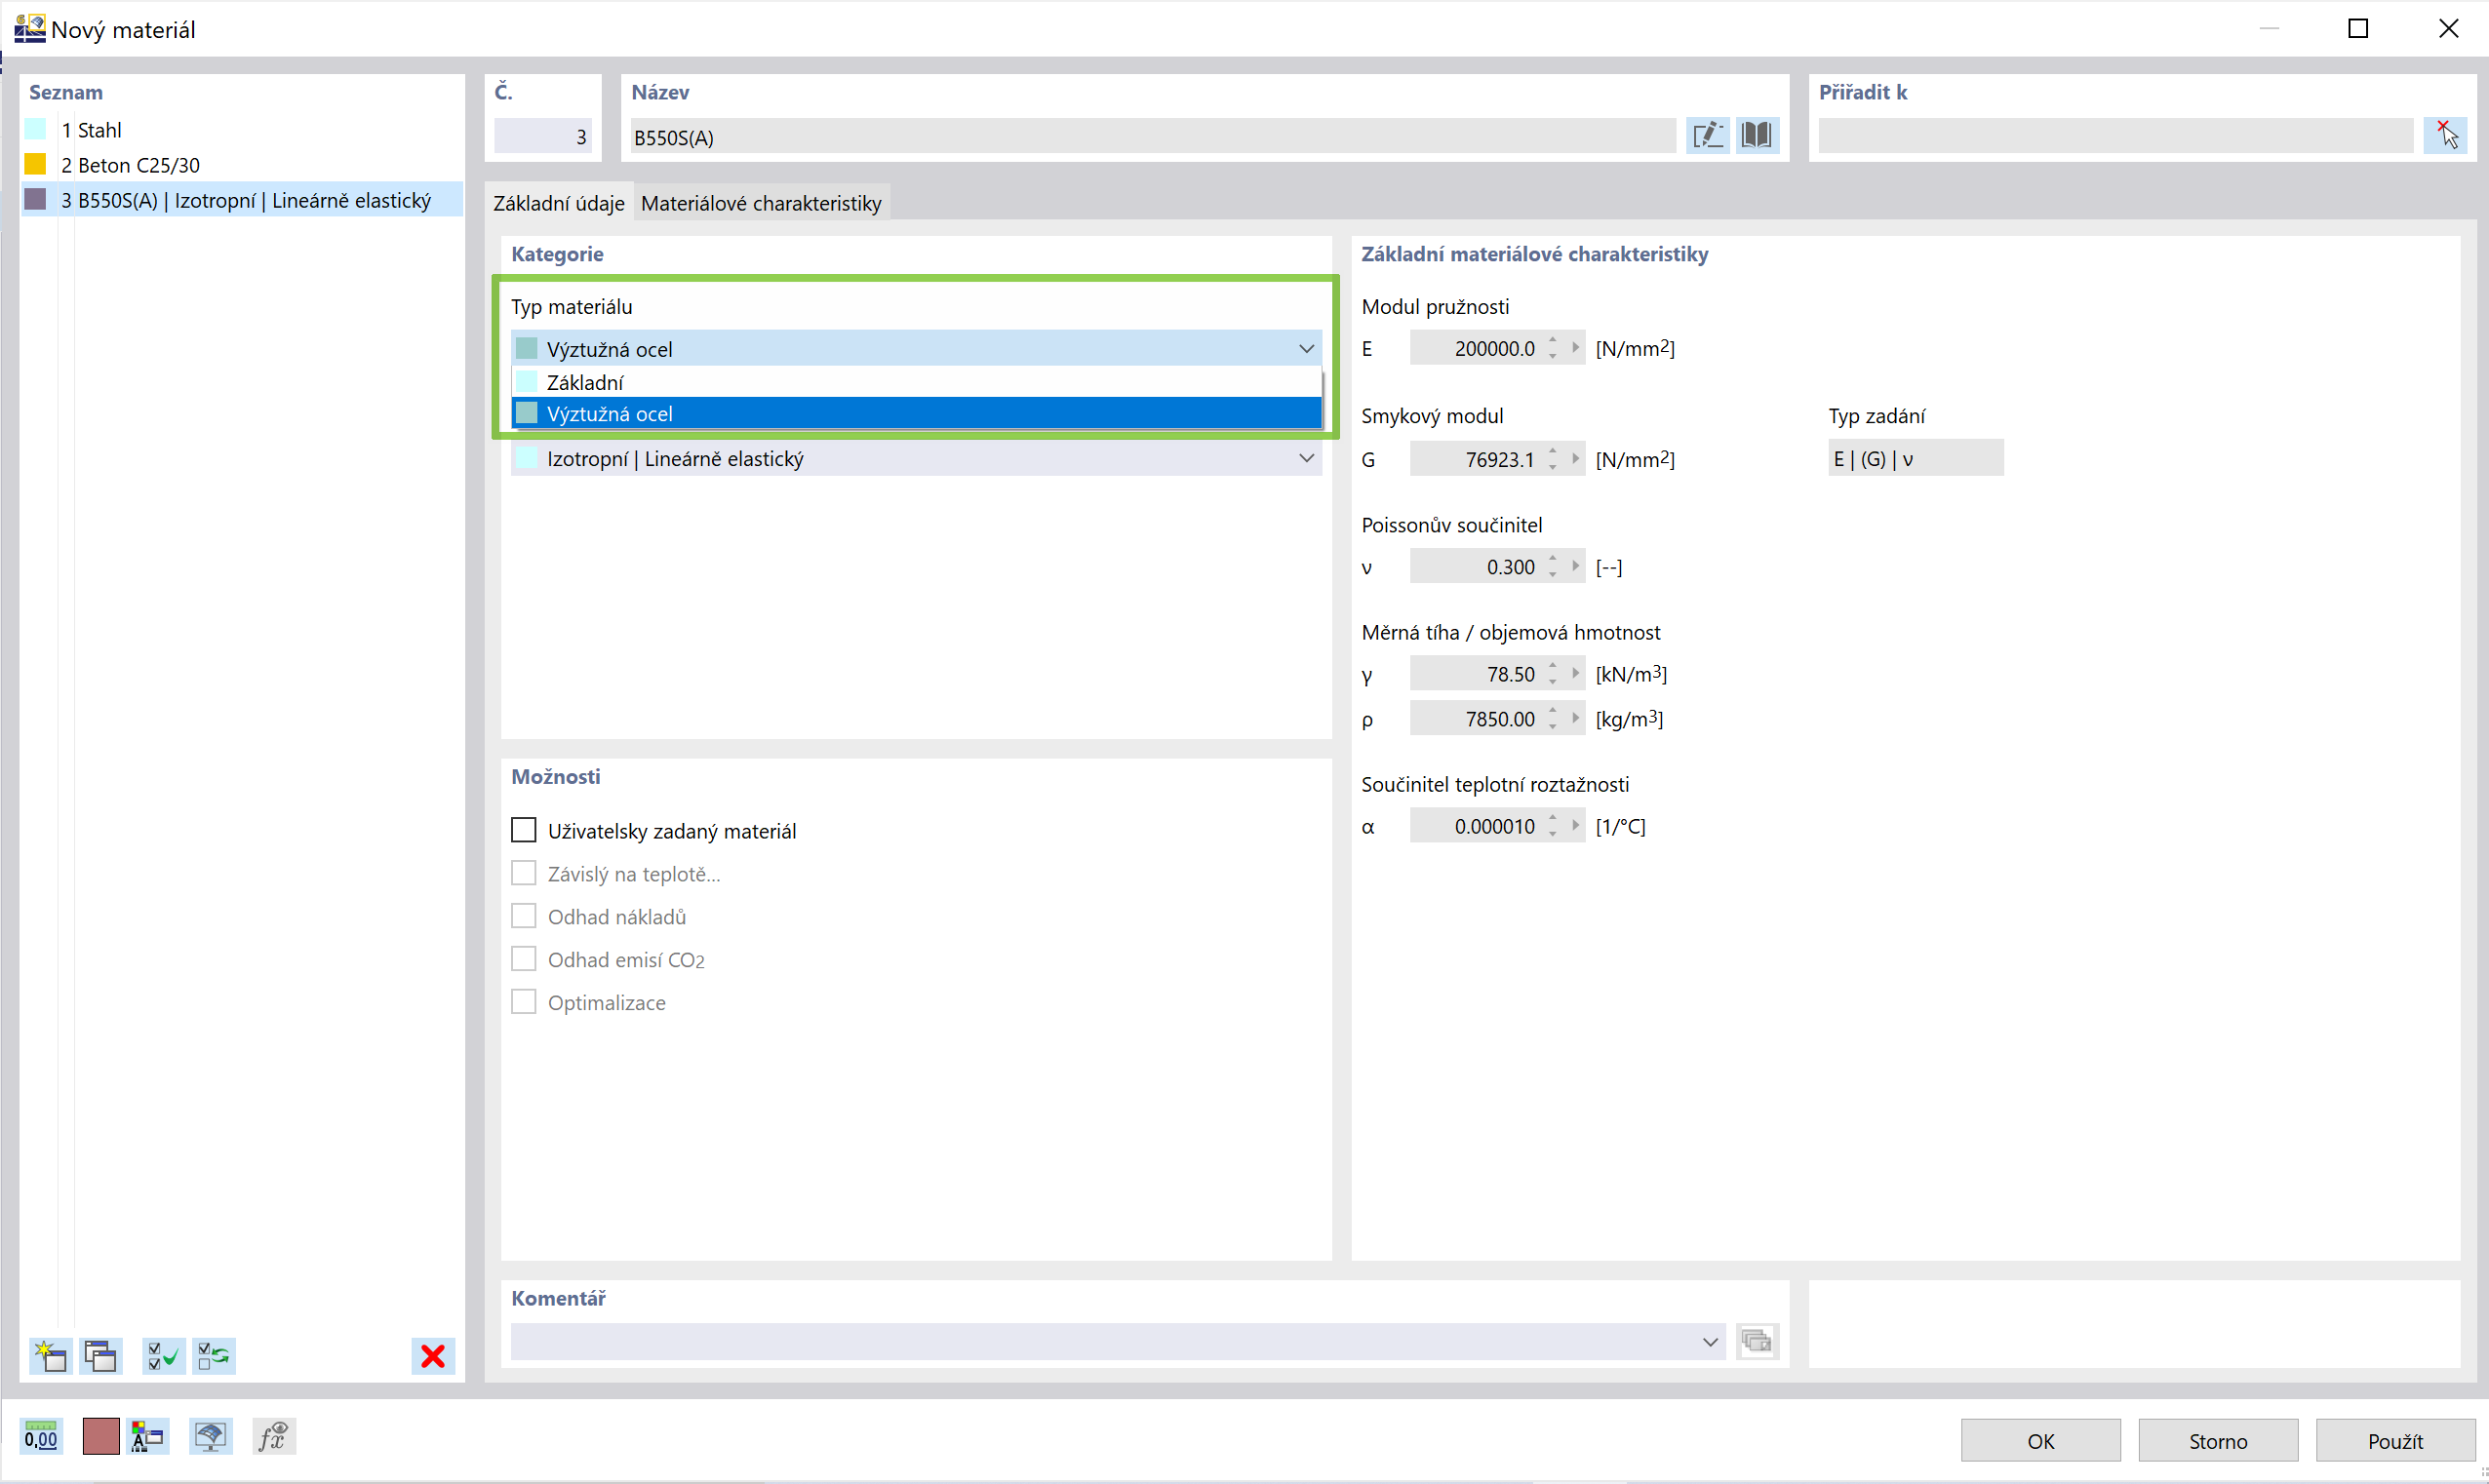2489x1484 pixels.
Task: Open material library book icon
Action: pyautogui.click(x=1756, y=135)
